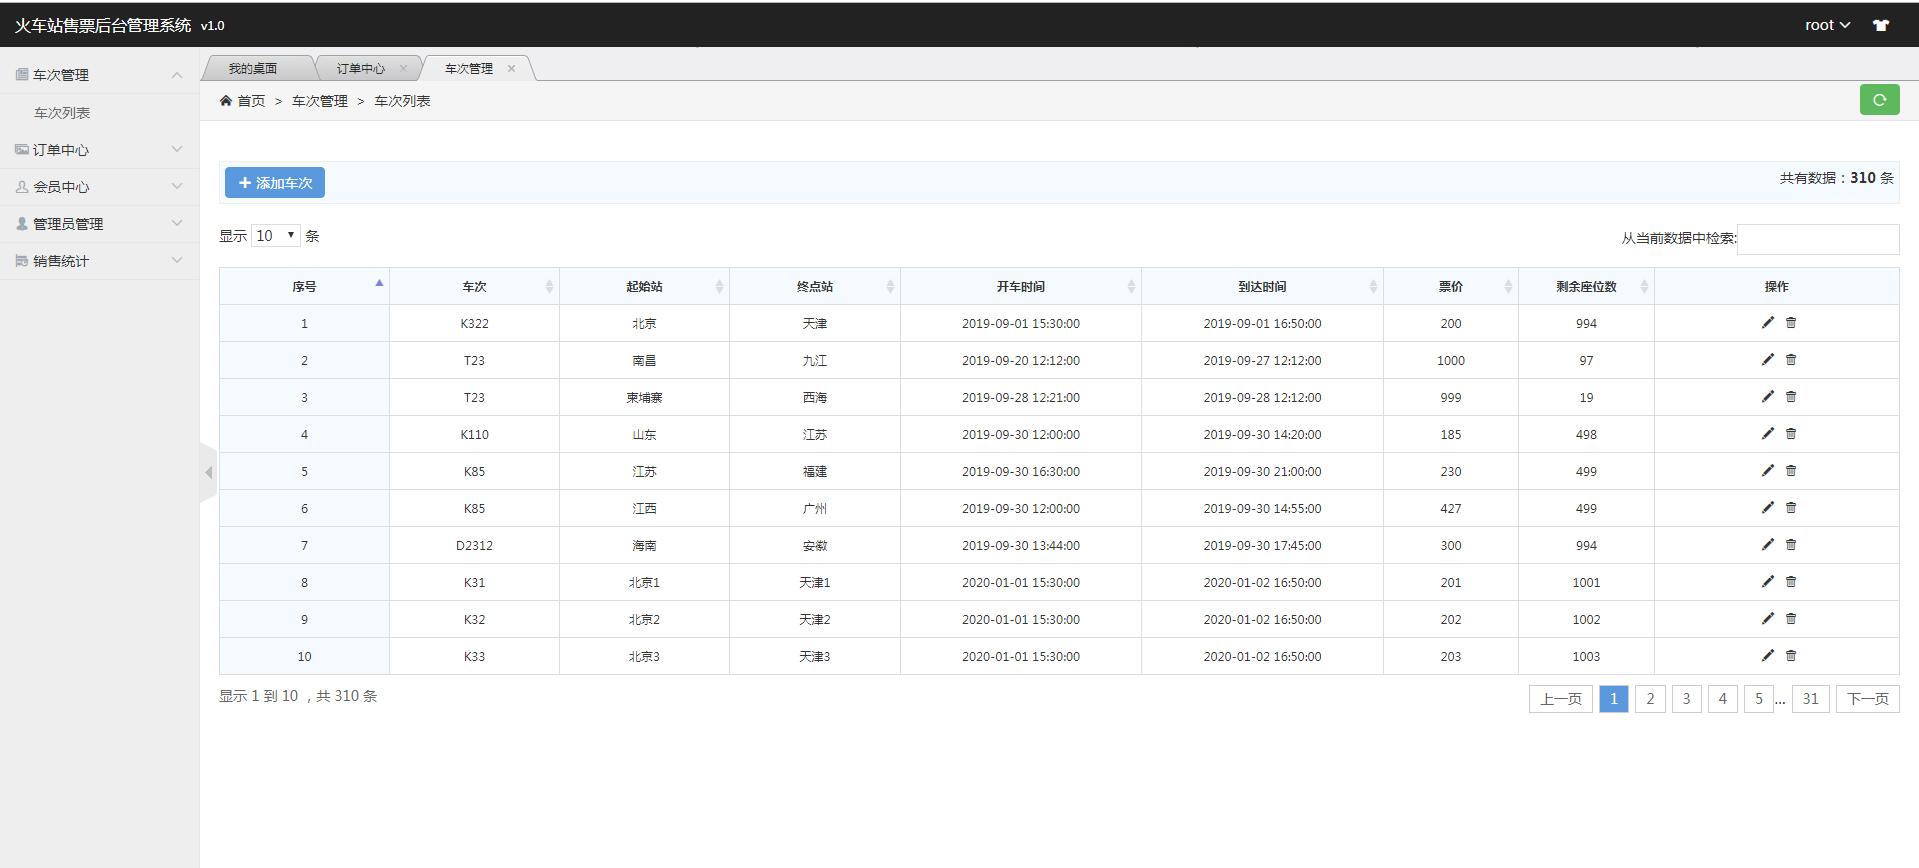Click the 1003 remaining seats cell

[1586, 656]
